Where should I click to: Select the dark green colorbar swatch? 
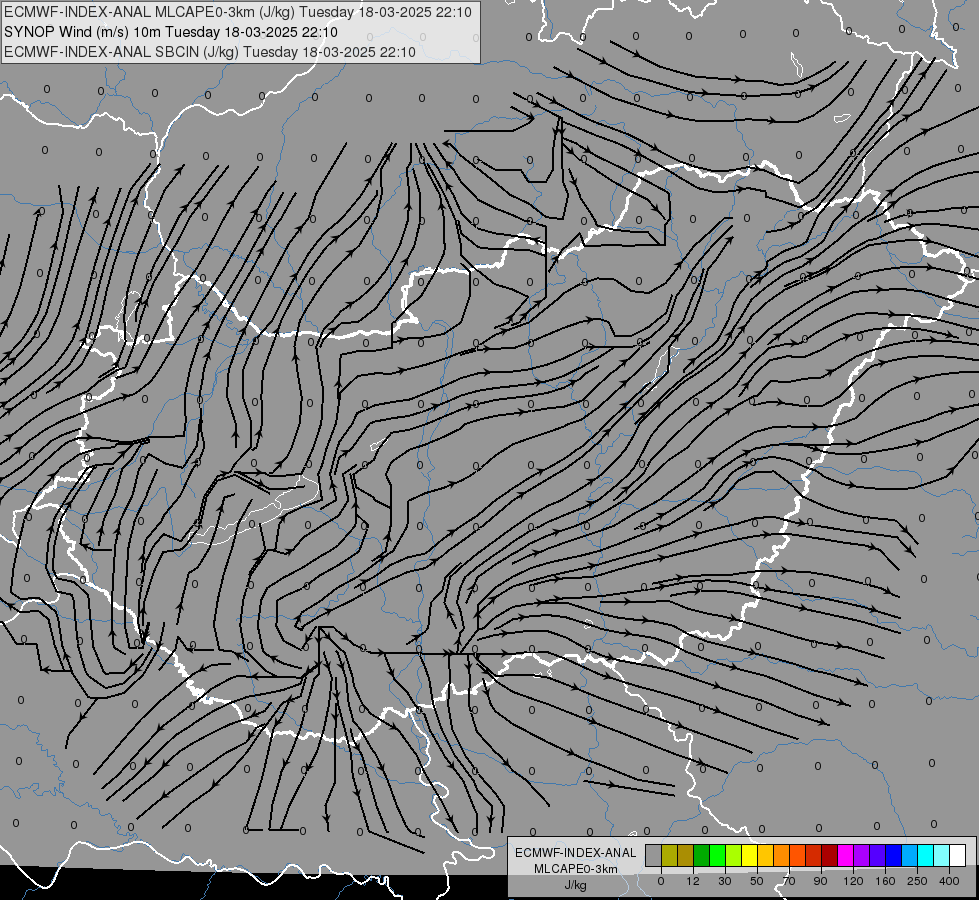701,855
